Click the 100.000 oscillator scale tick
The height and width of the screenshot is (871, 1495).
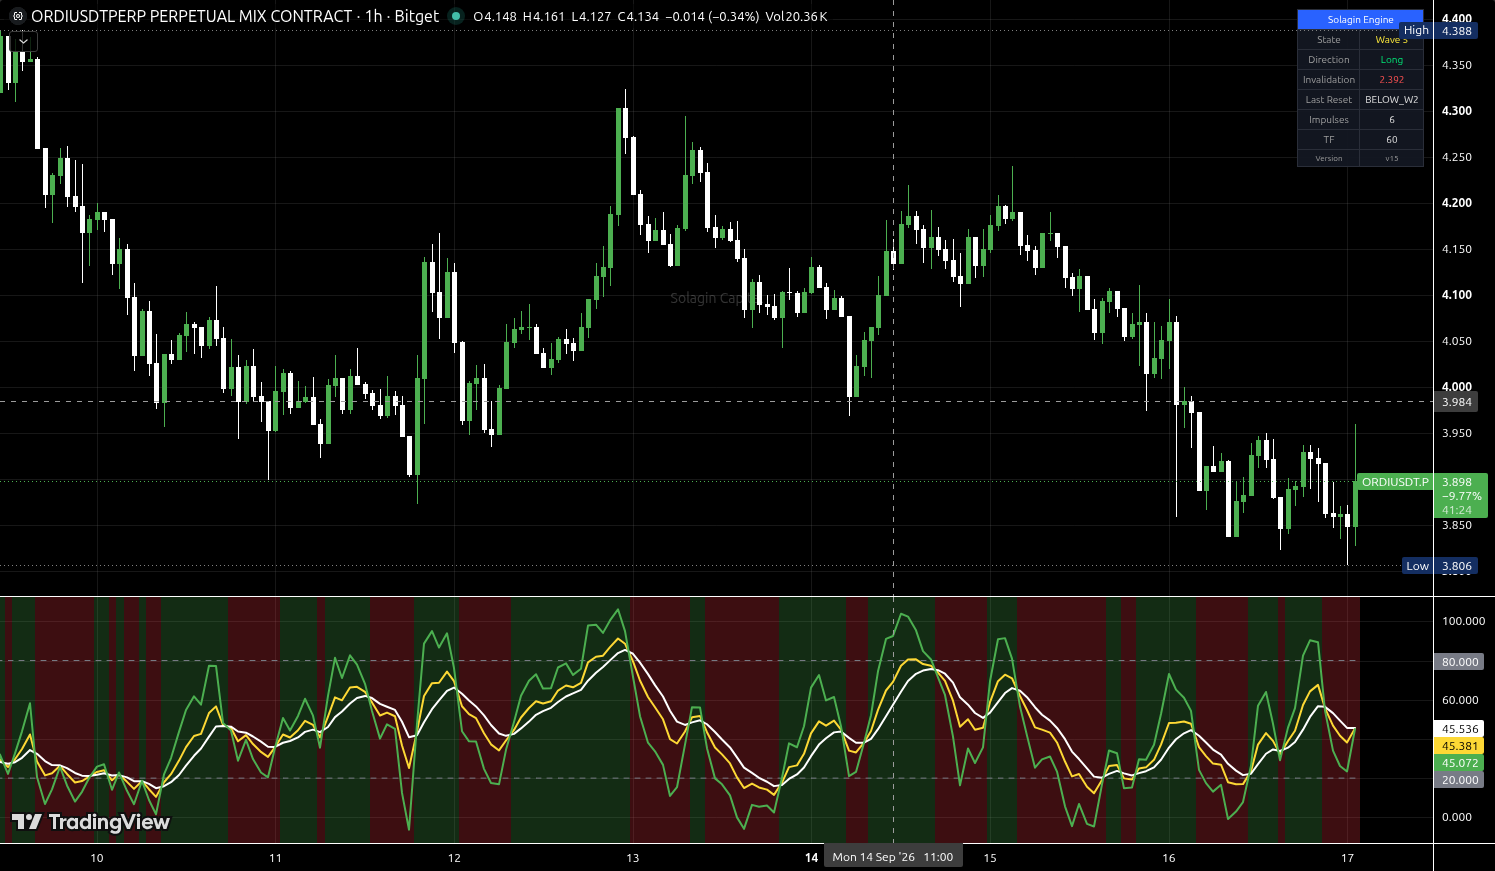1463,621
